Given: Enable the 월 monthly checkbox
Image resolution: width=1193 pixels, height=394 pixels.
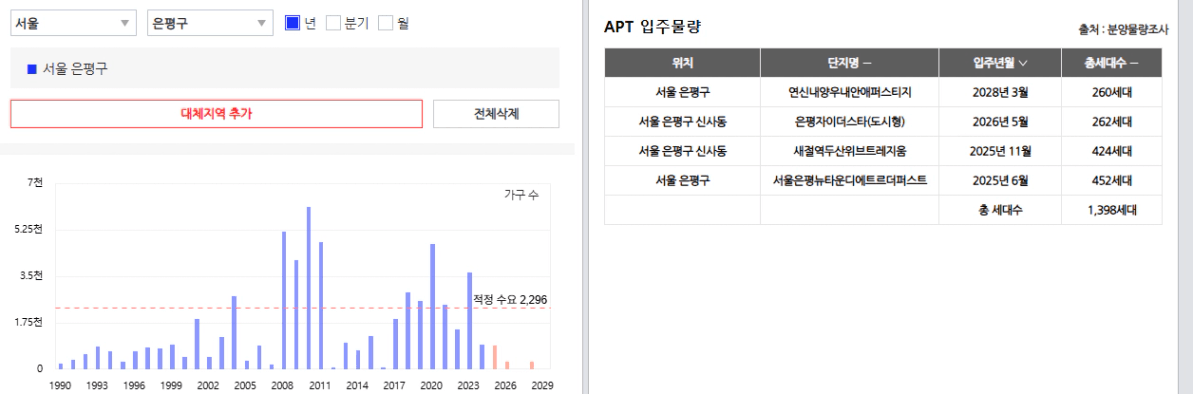Looking at the screenshot, I should [x=386, y=23].
